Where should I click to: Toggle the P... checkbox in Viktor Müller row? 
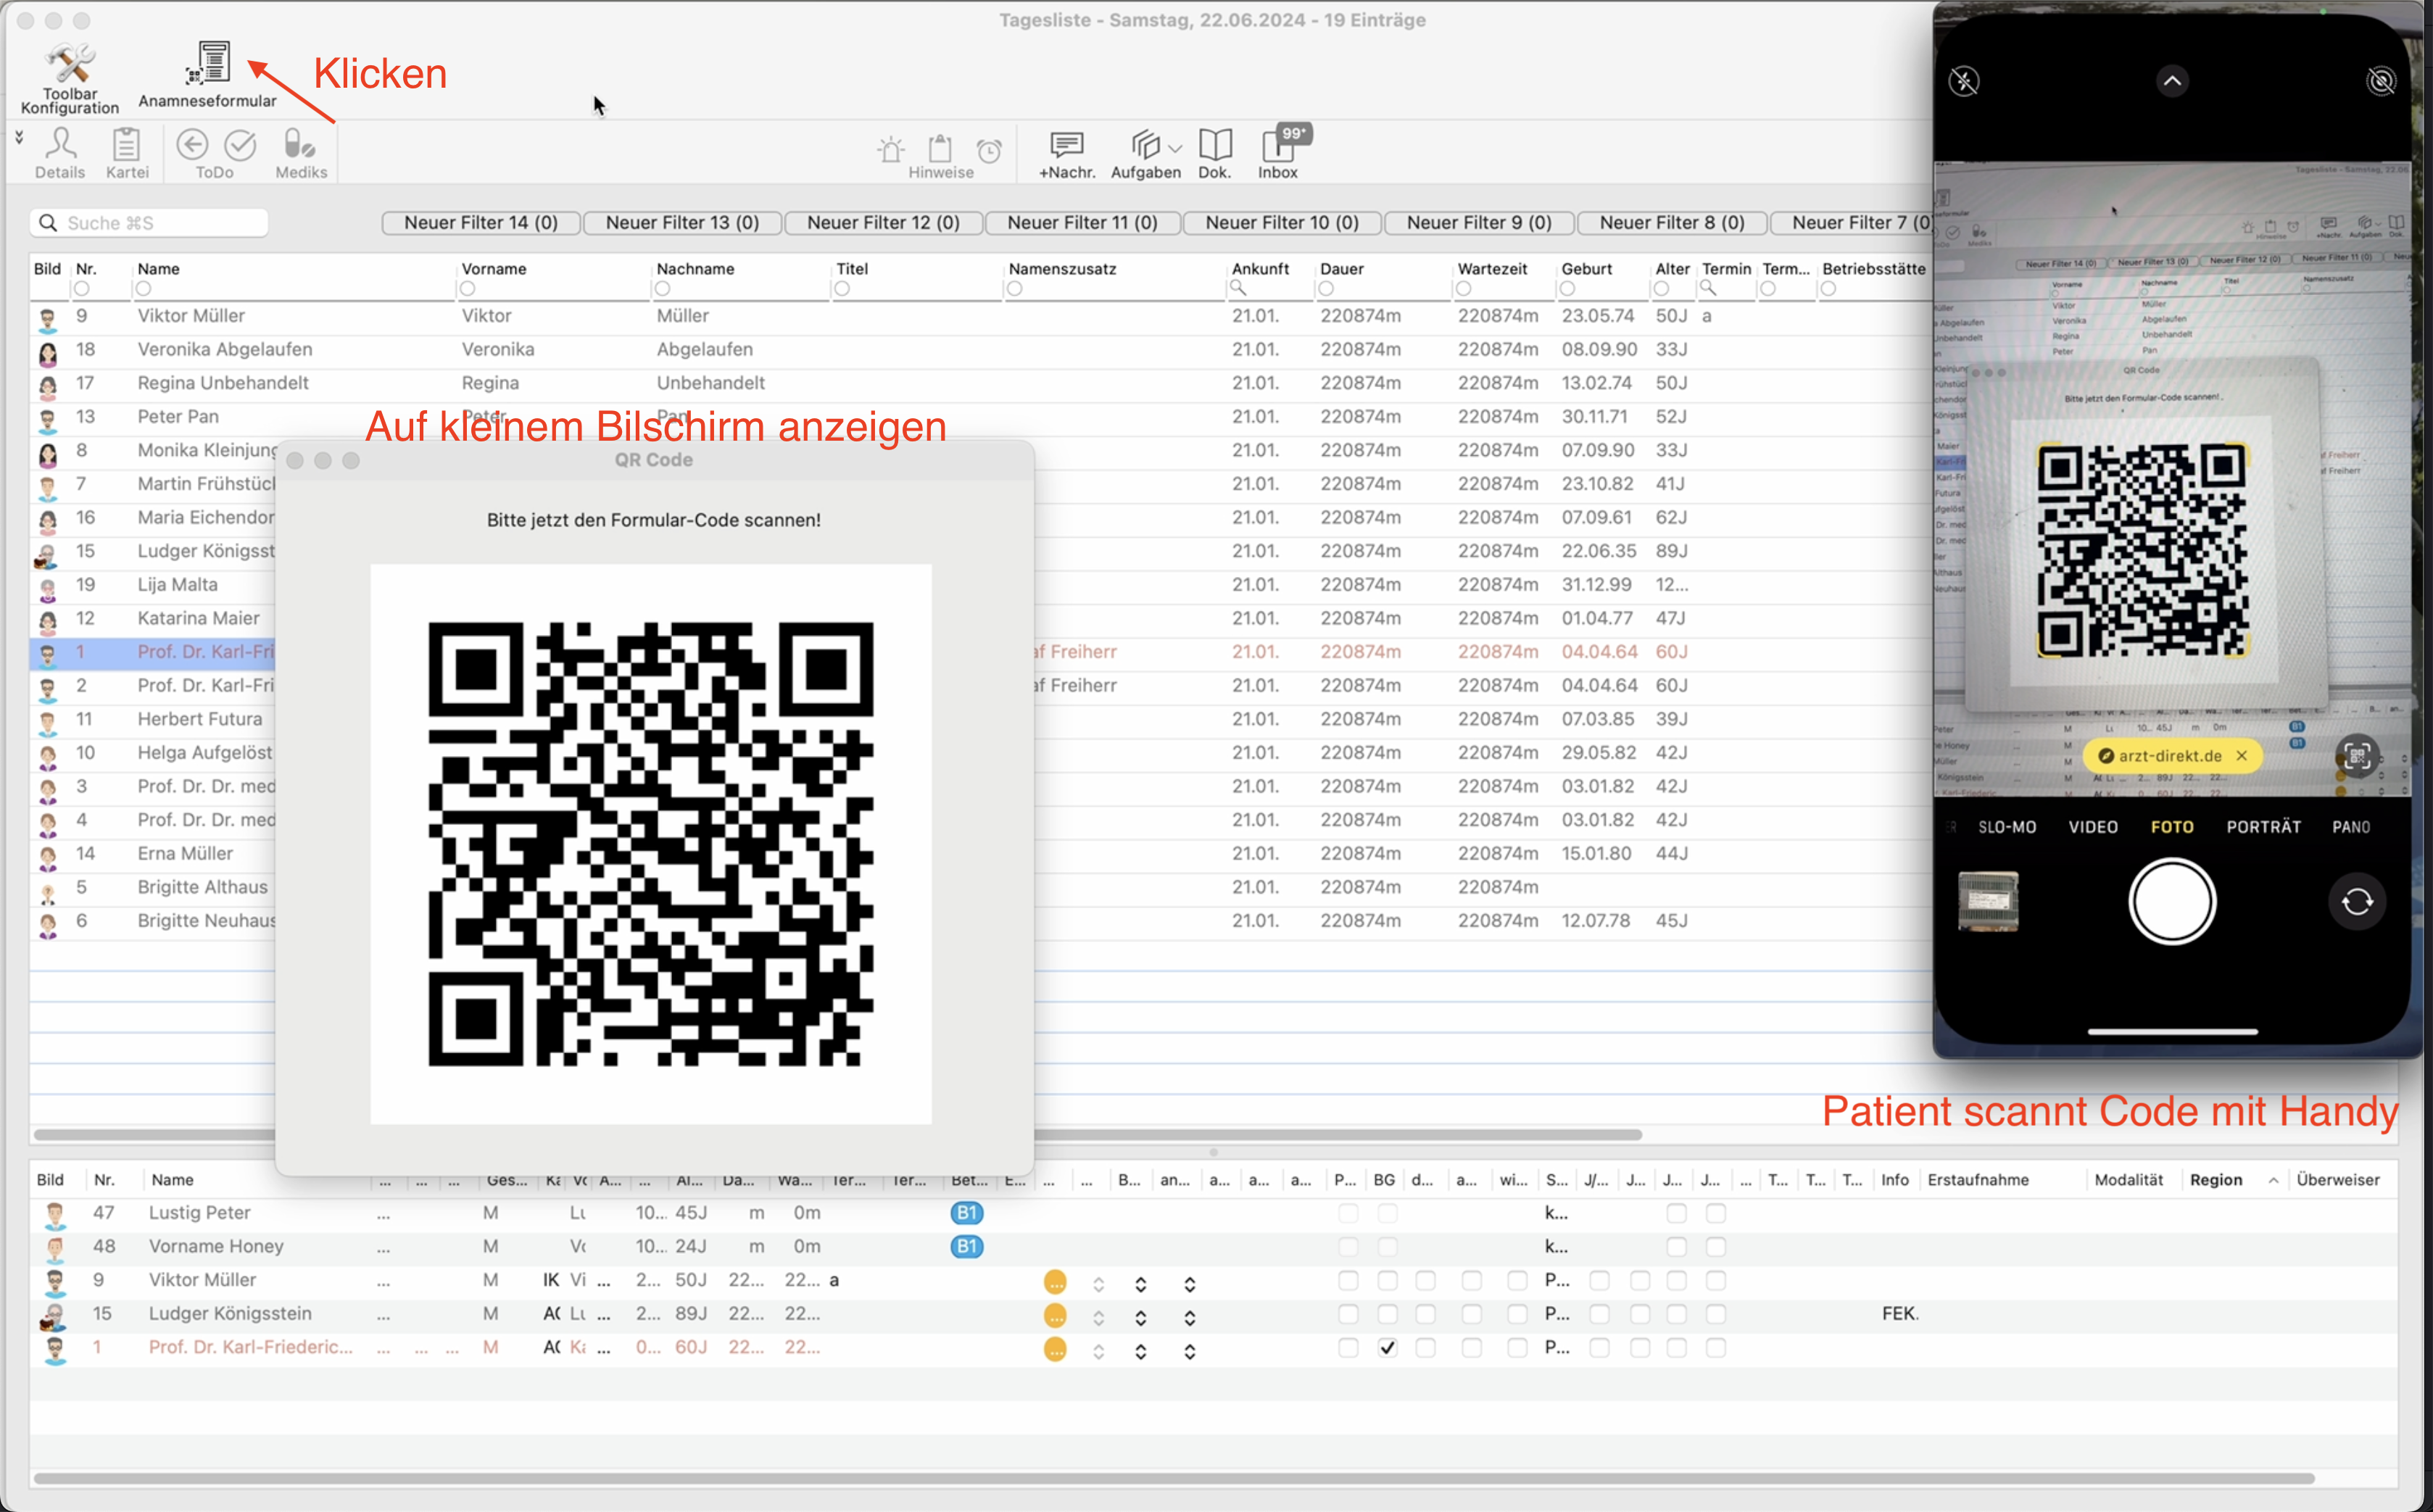pyautogui.click(x=1348, y=1281)
